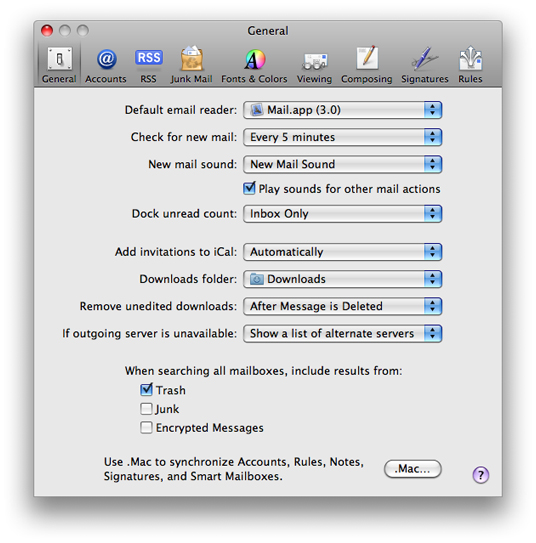Open the Signatures preferences pane
This screenshot has height=543, width=536.
pyautogui.click(x=425, y=65)
